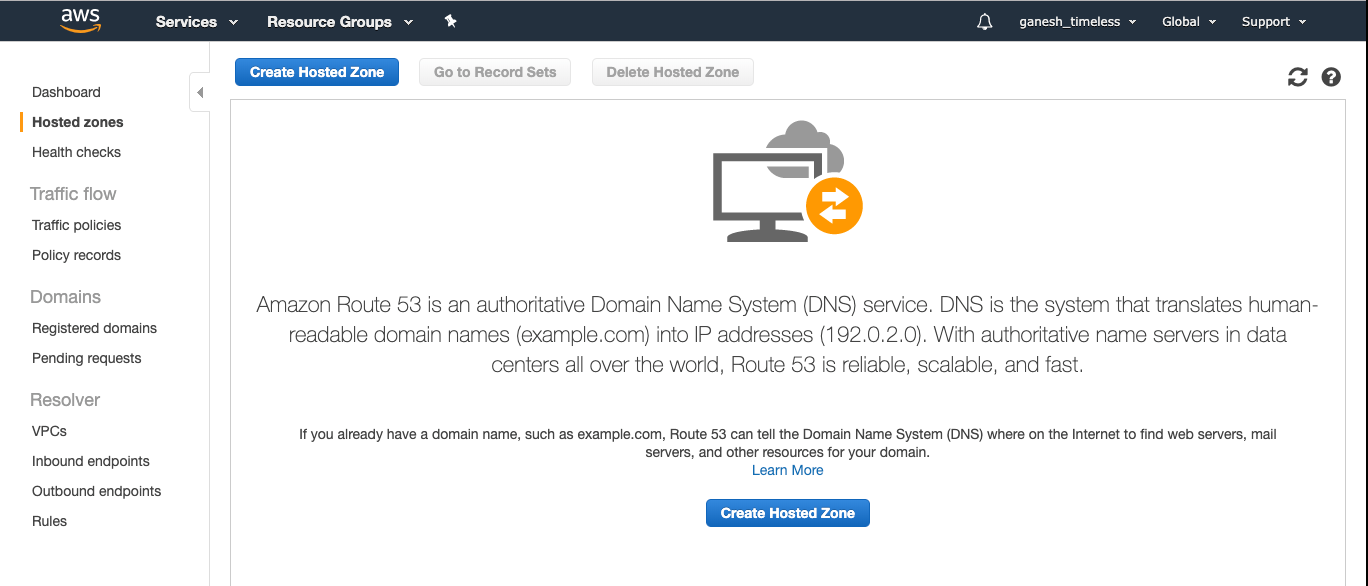The width and height of the screenshot is (1368, 586).
Task: Open the Resource Groups dropdown
Action: tap(339, 21)
